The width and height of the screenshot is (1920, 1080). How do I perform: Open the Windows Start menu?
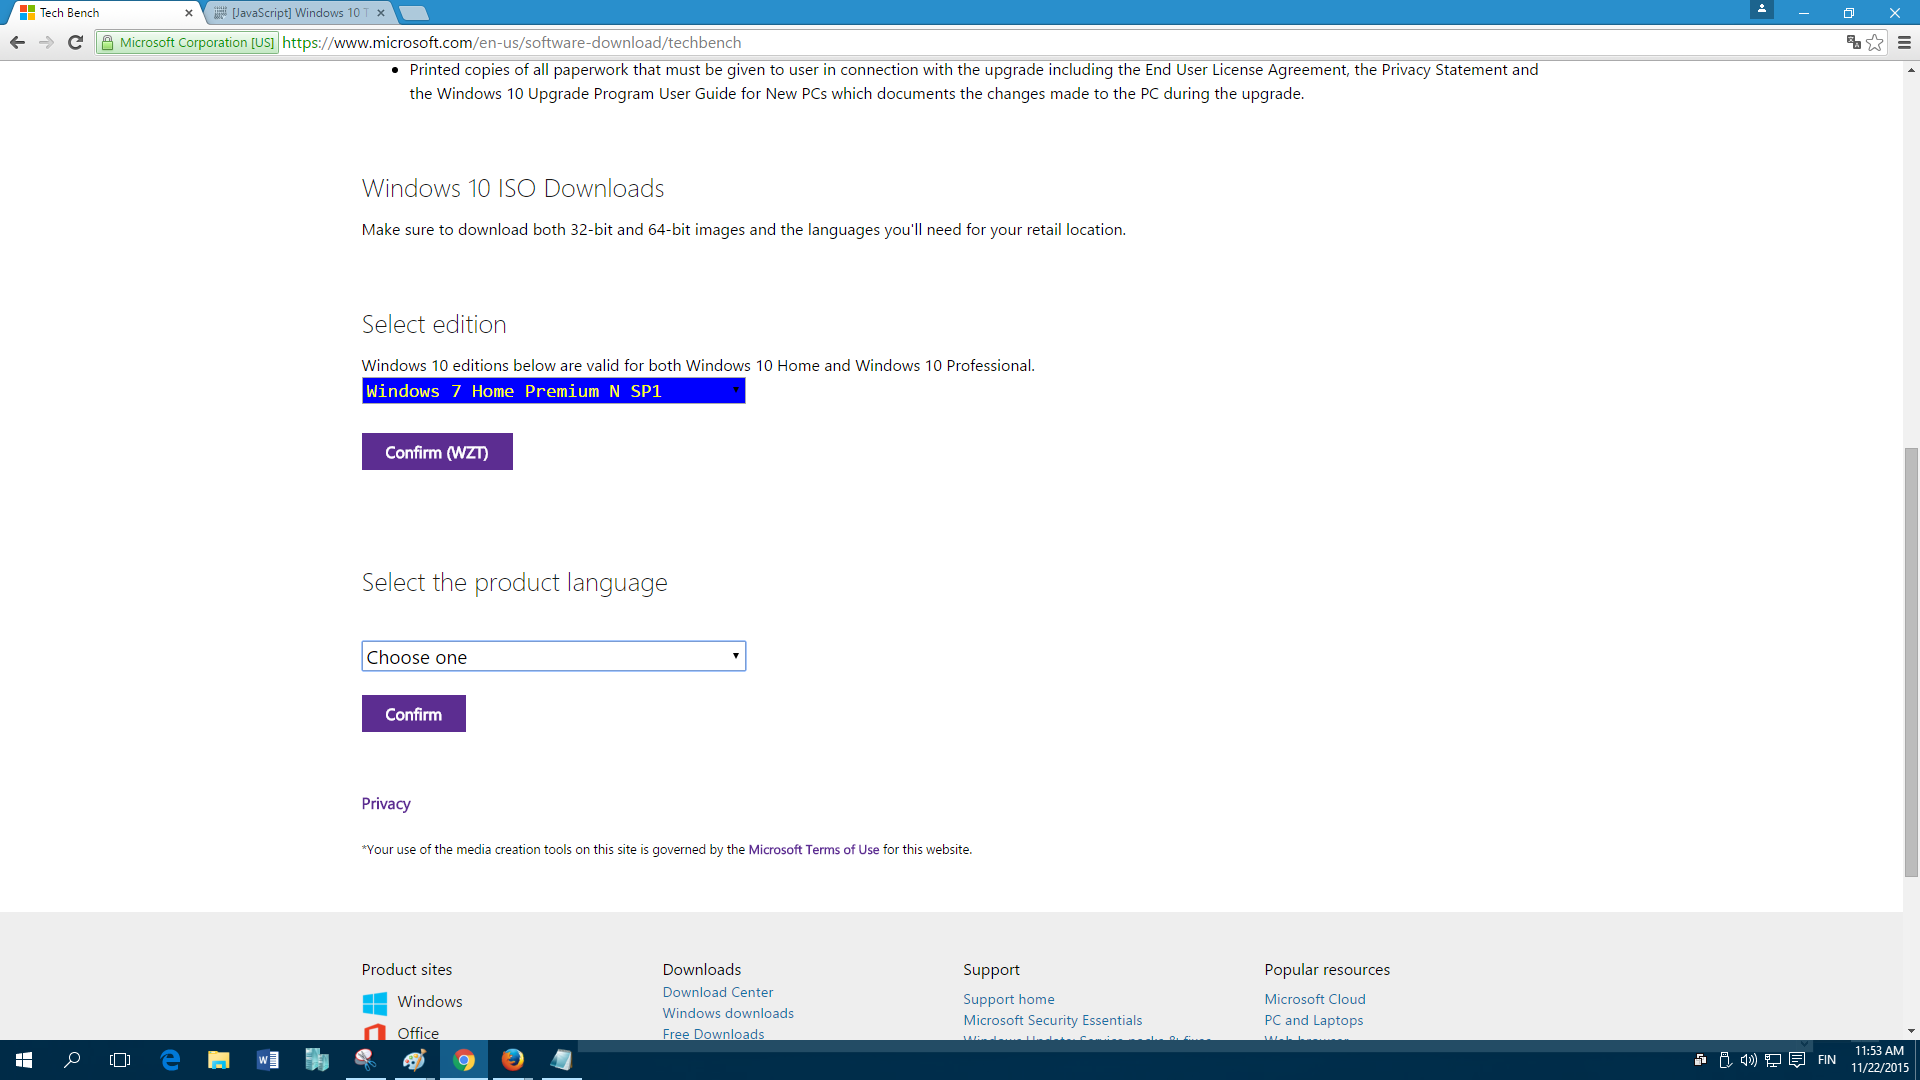[x=24, y=1060]
